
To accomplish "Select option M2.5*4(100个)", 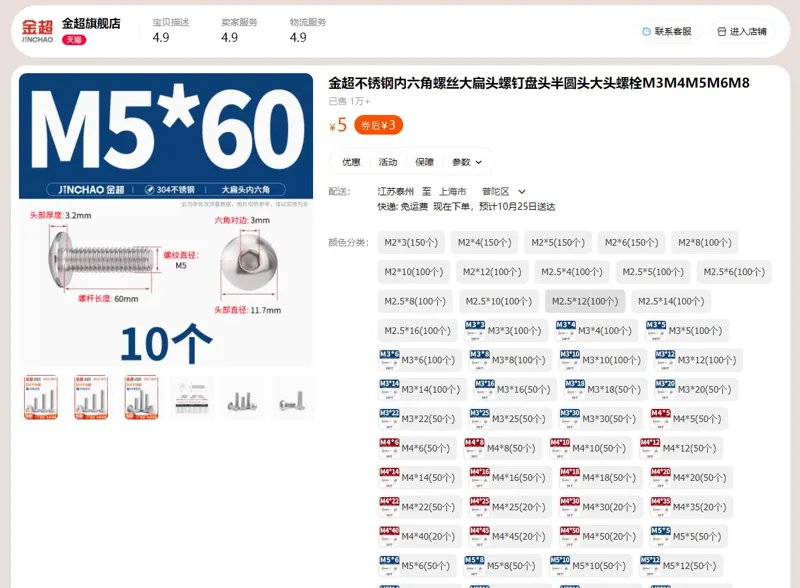I will pos(572,272).
